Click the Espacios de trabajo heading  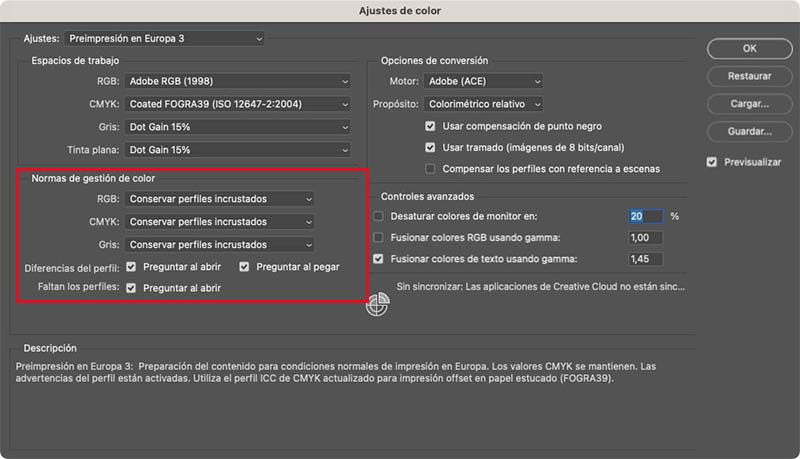click(75, 61)
